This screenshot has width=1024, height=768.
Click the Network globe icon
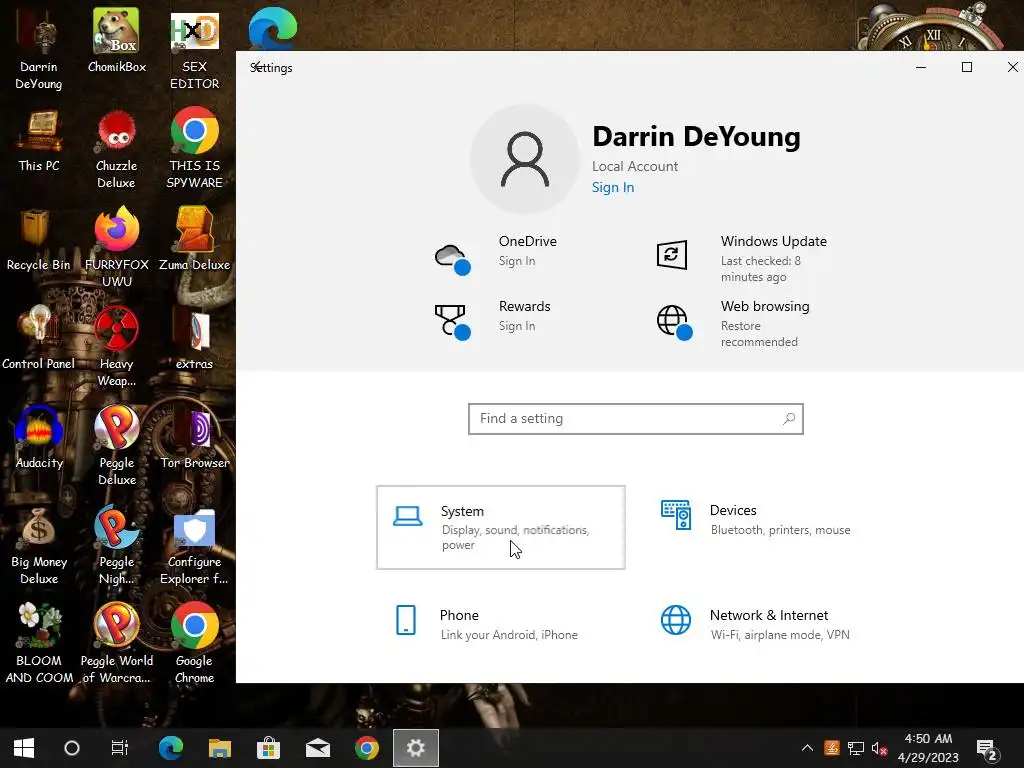coord(676,620)
